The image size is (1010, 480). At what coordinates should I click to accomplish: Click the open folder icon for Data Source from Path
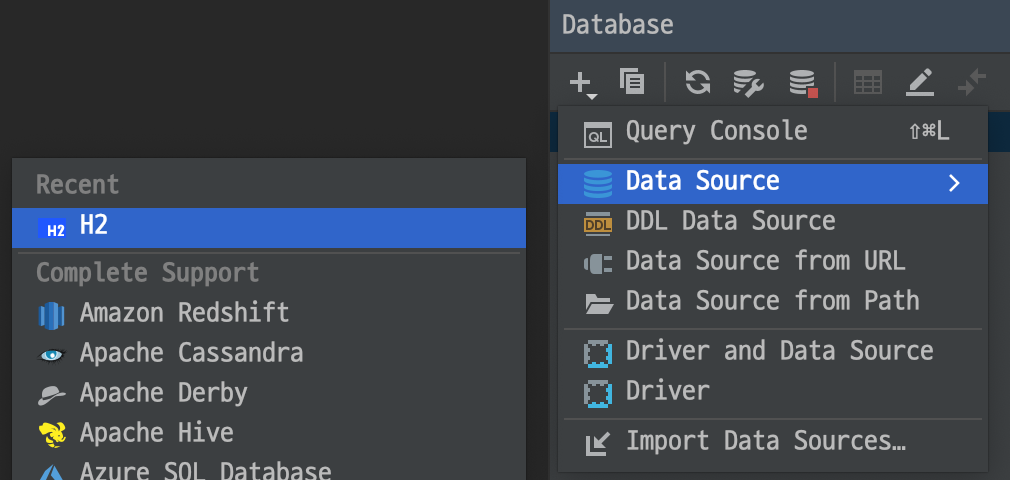[599, 303]
